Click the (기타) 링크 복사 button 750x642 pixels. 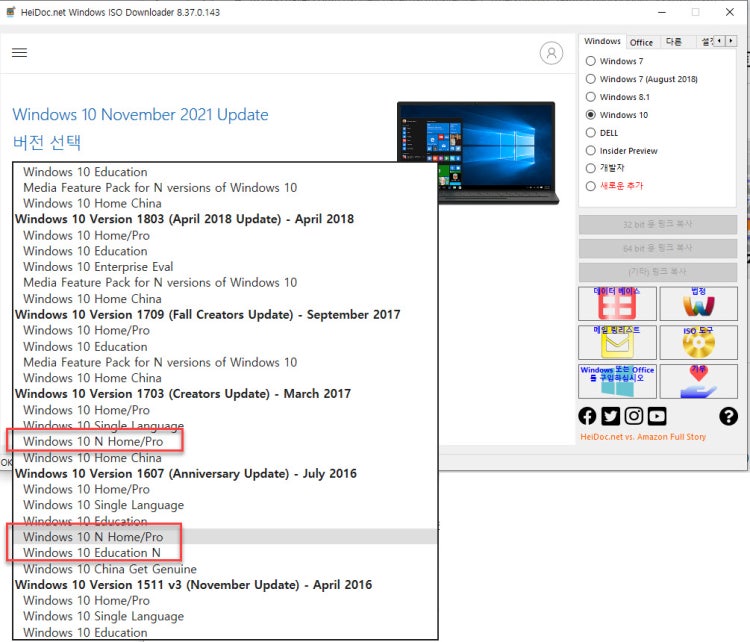pyautogui.click(x=658, y=272)
